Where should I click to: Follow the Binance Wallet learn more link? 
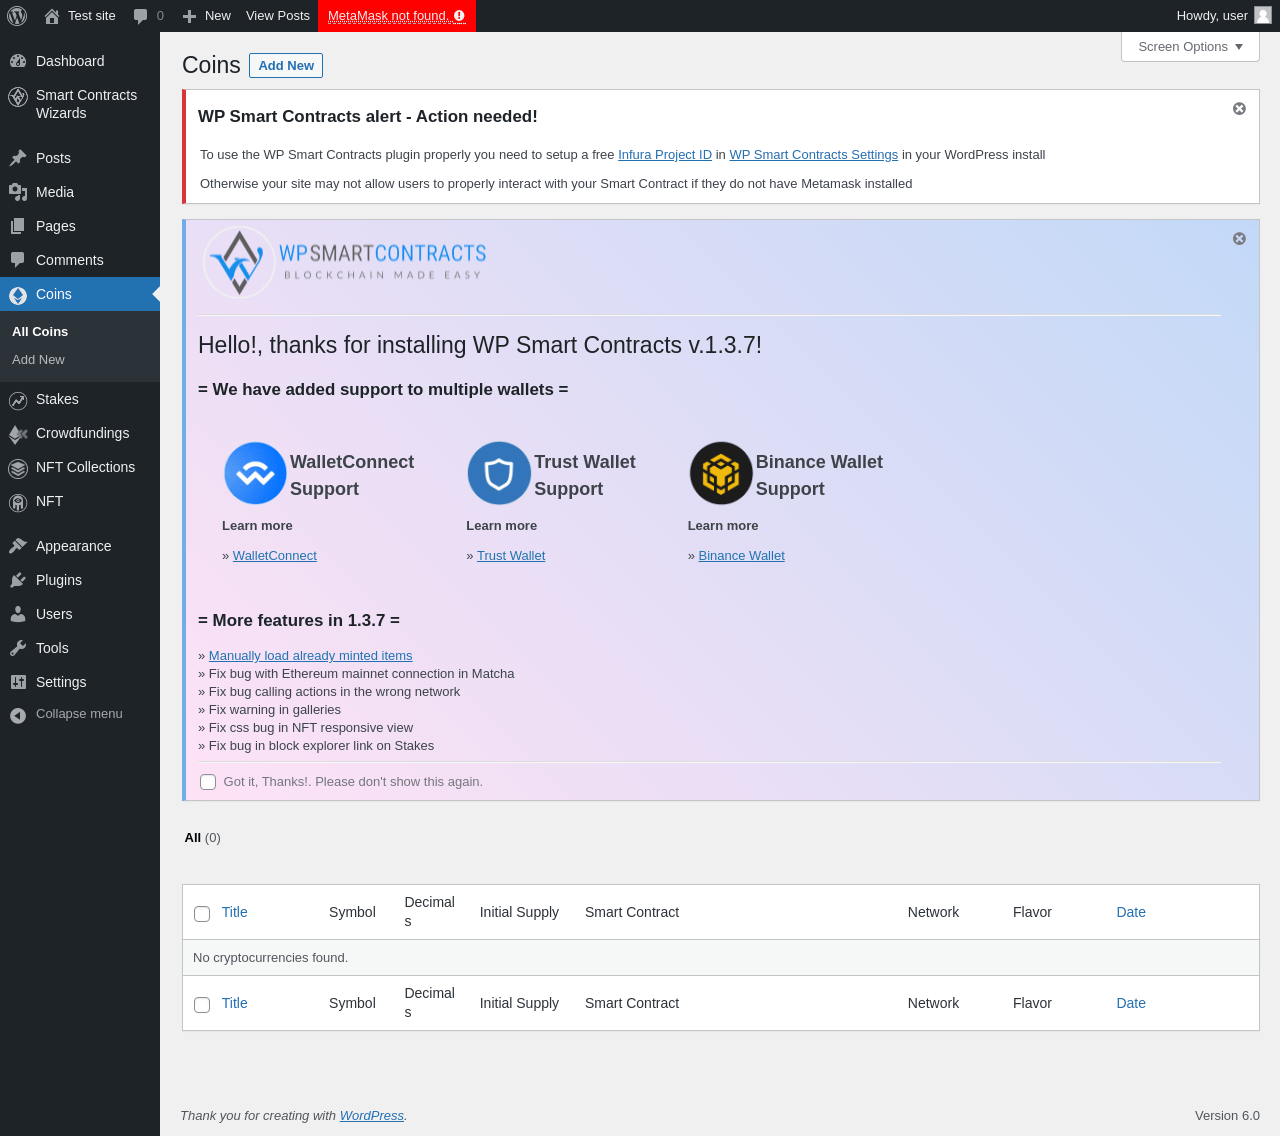[x=742, y=556]
